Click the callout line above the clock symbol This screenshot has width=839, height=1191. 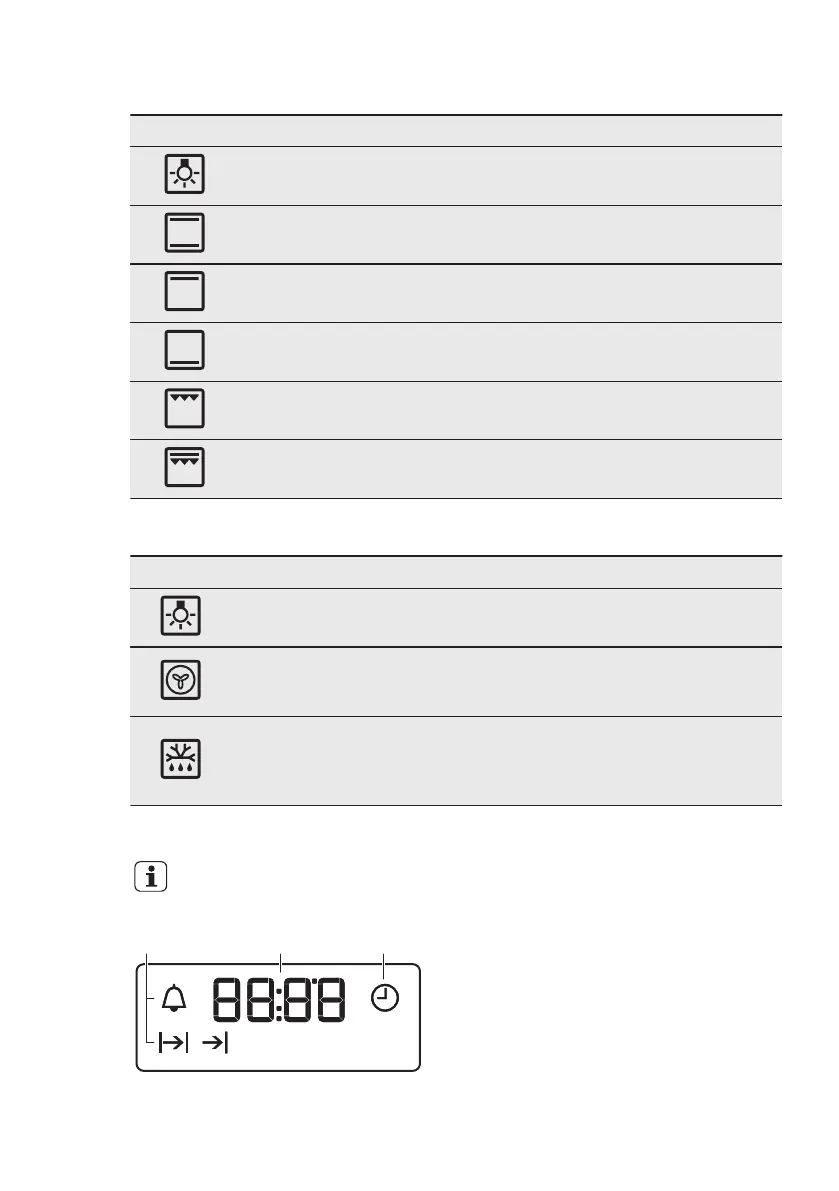pyautogui.click(x=384, y=965)
